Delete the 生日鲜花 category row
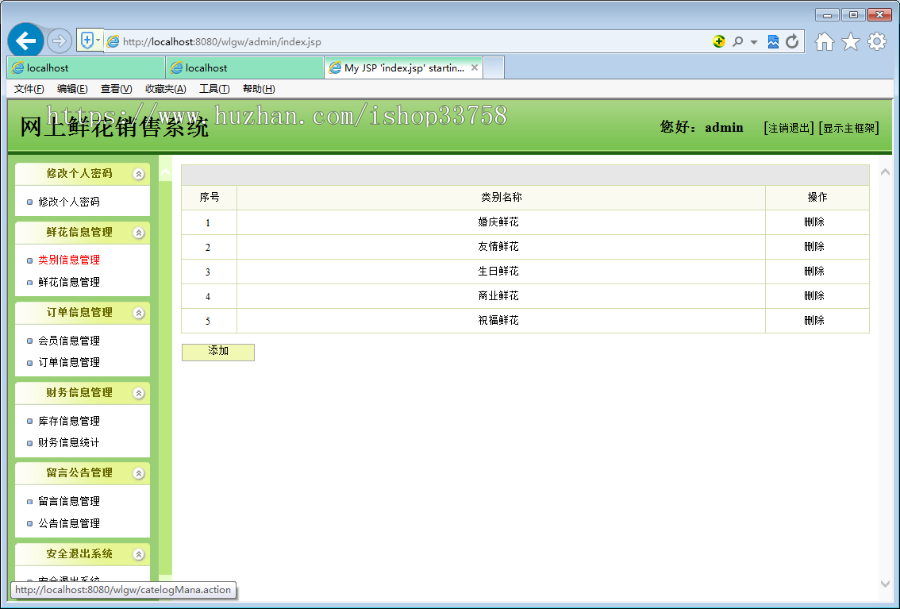This screenshot has height=609, width=900. 817,271
